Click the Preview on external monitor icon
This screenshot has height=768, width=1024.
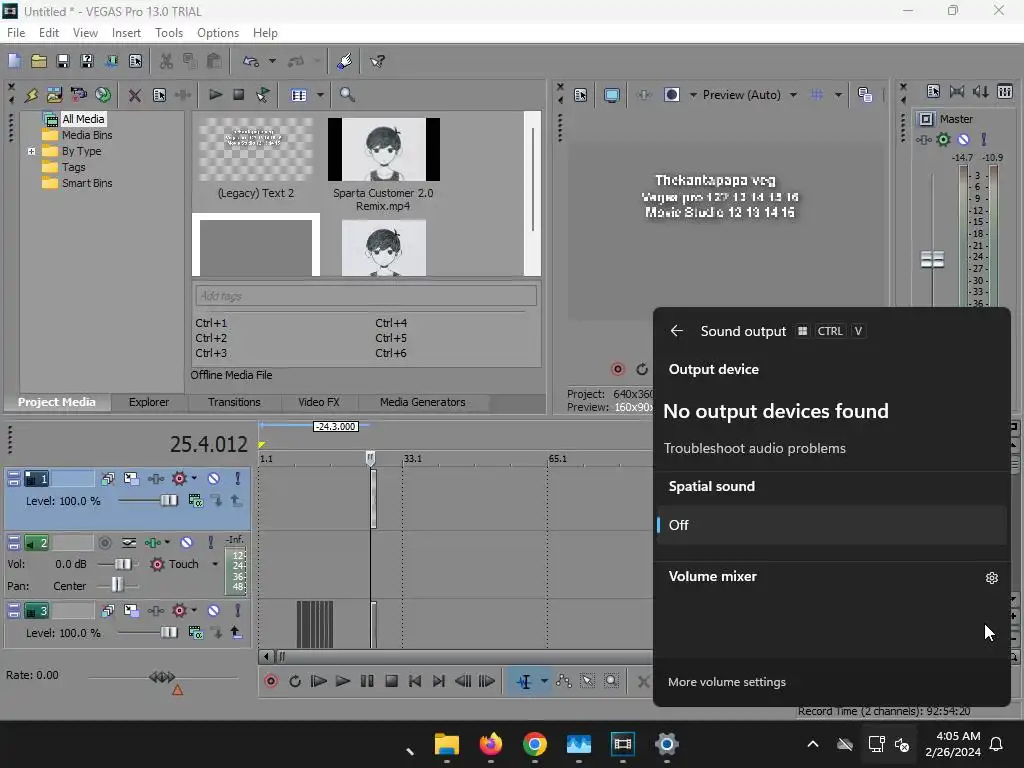coord(612,95)
